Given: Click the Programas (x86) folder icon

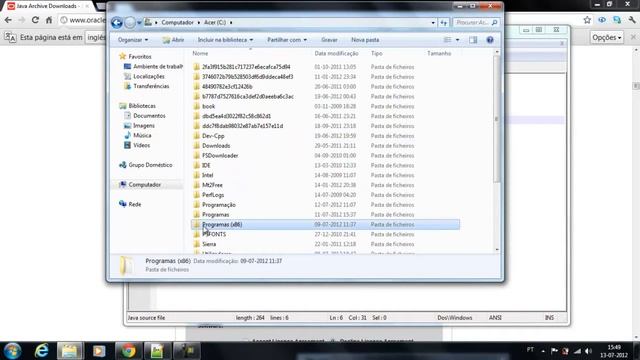Looking at the screenshot, I should (x=196, y=224).
